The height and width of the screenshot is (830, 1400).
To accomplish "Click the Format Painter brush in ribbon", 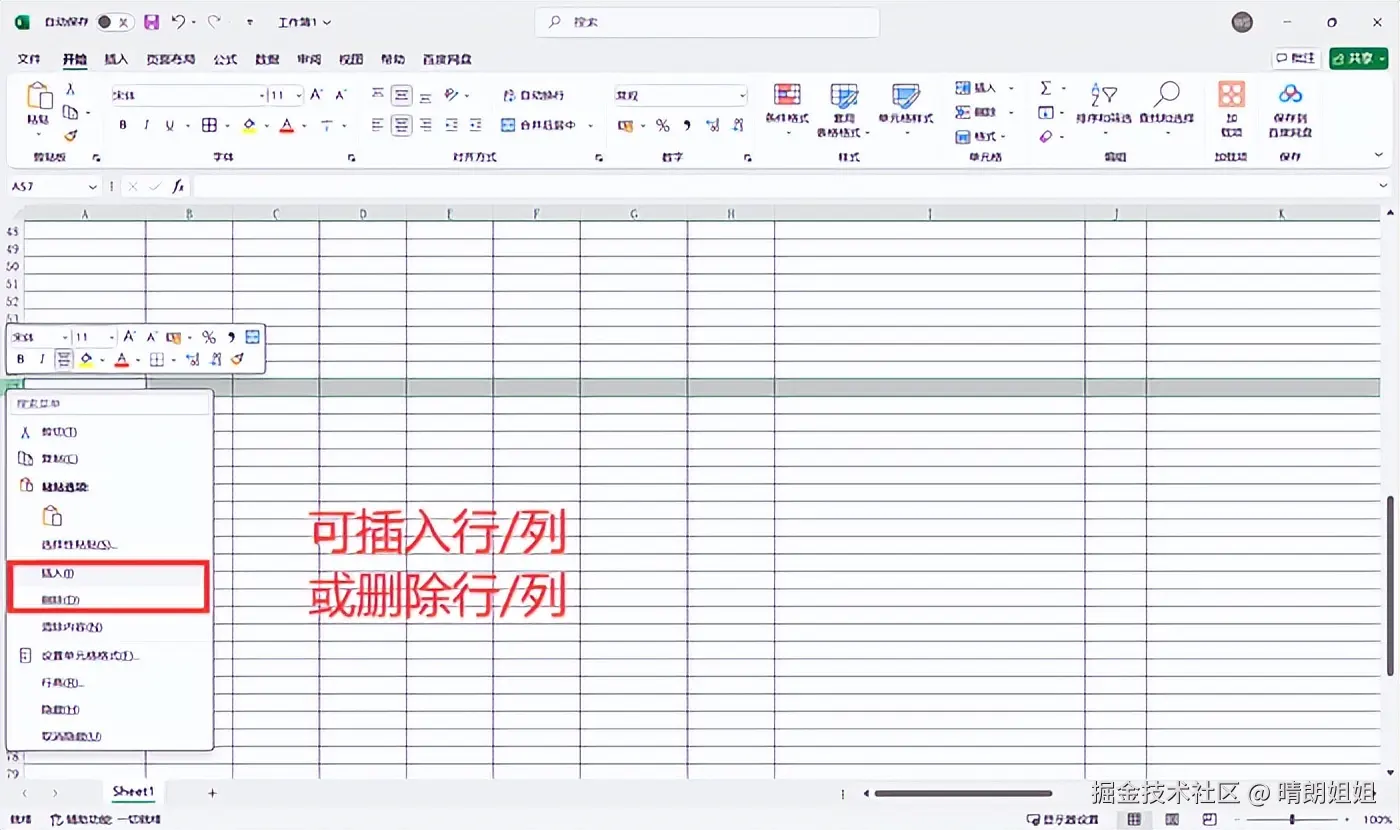I will pyautogui.click(x=71, y=135).
